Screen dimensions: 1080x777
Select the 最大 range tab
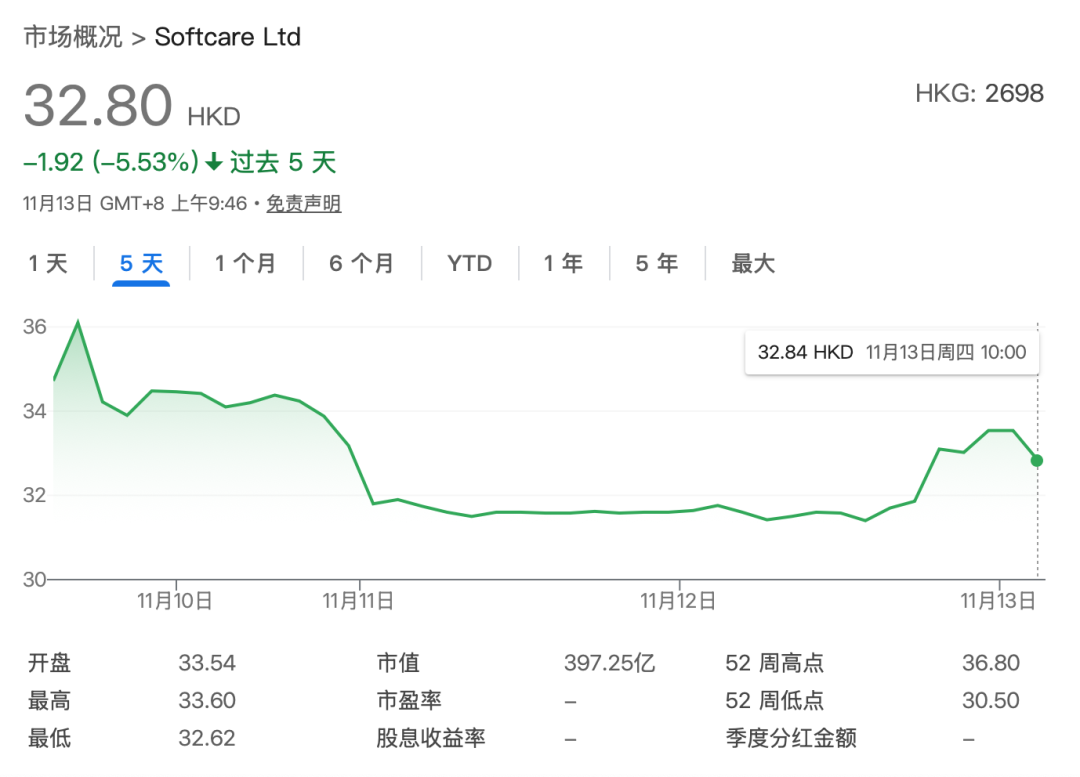click(753, 264)
